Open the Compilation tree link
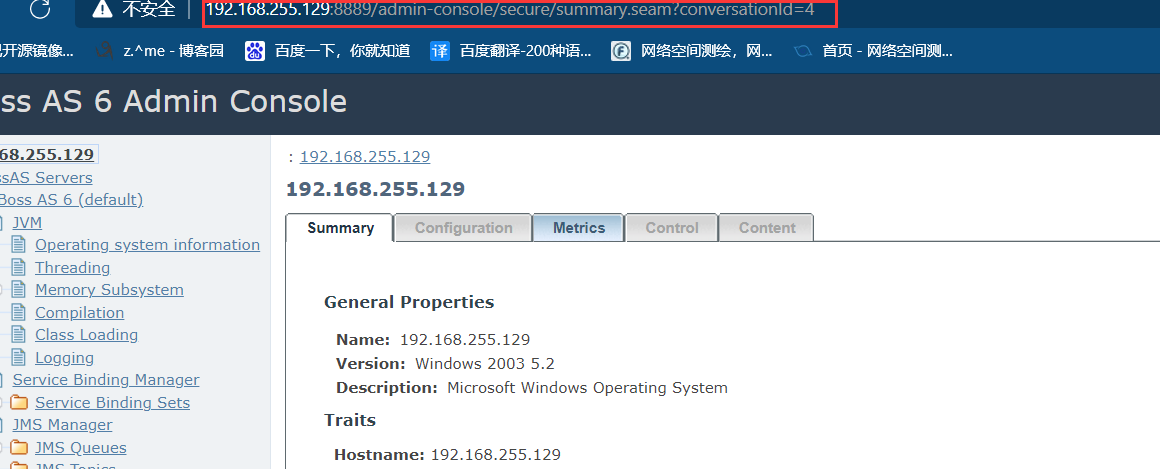 pos(80,313)
